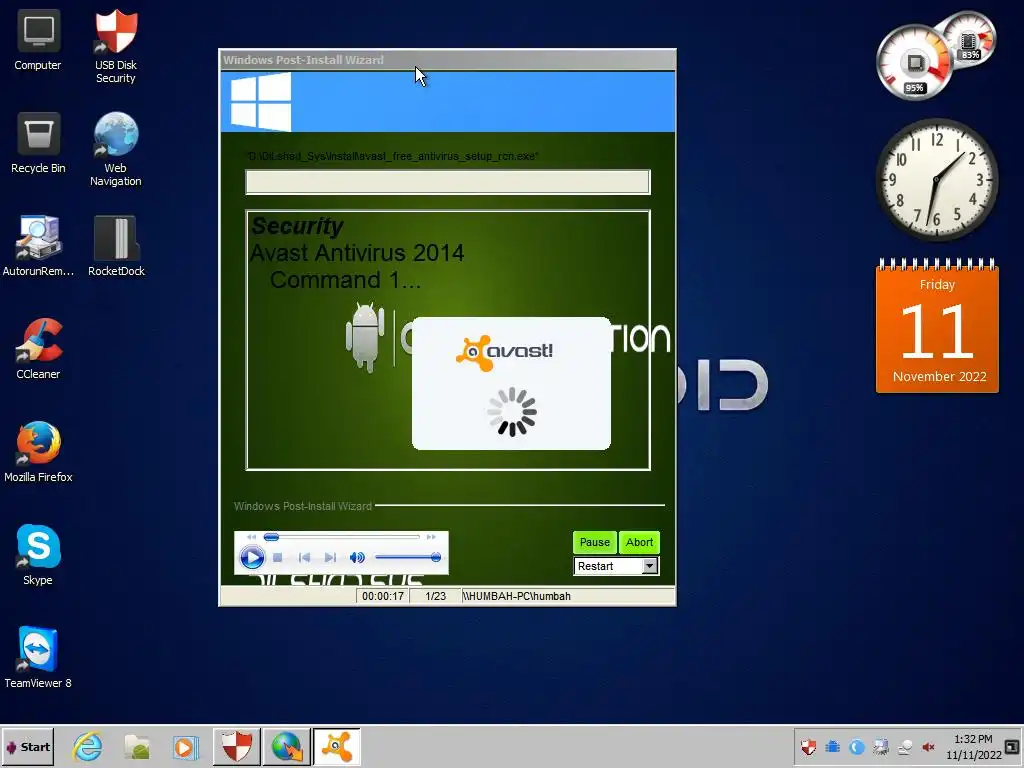Screen dimensions: 1024x768
Task: Click the stop button in media player
Action: click(x=278, y=558)
